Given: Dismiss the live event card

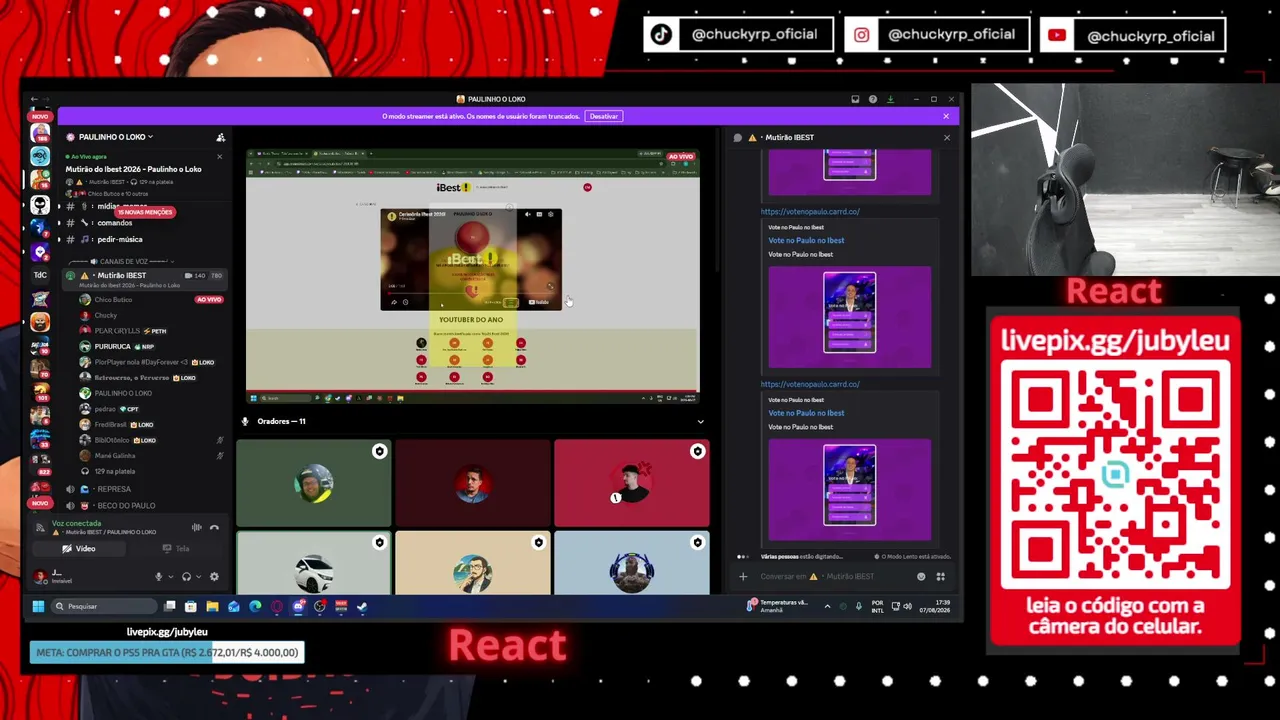Looking at the screenshot, I should (220, 156).
